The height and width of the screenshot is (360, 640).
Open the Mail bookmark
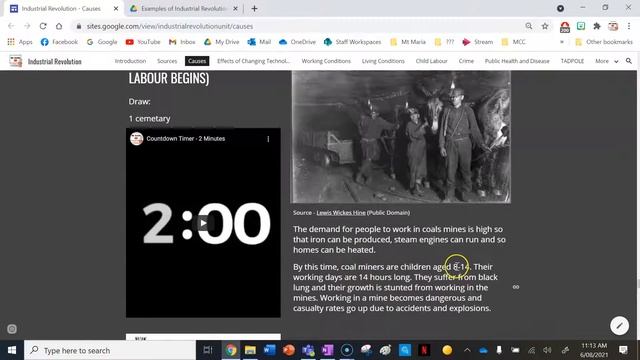(x=260, y=42)
